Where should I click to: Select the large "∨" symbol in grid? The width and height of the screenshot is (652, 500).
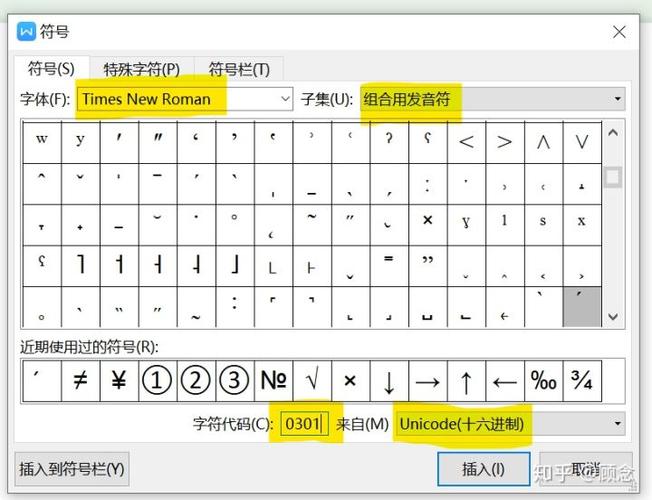tap(582, 142)
